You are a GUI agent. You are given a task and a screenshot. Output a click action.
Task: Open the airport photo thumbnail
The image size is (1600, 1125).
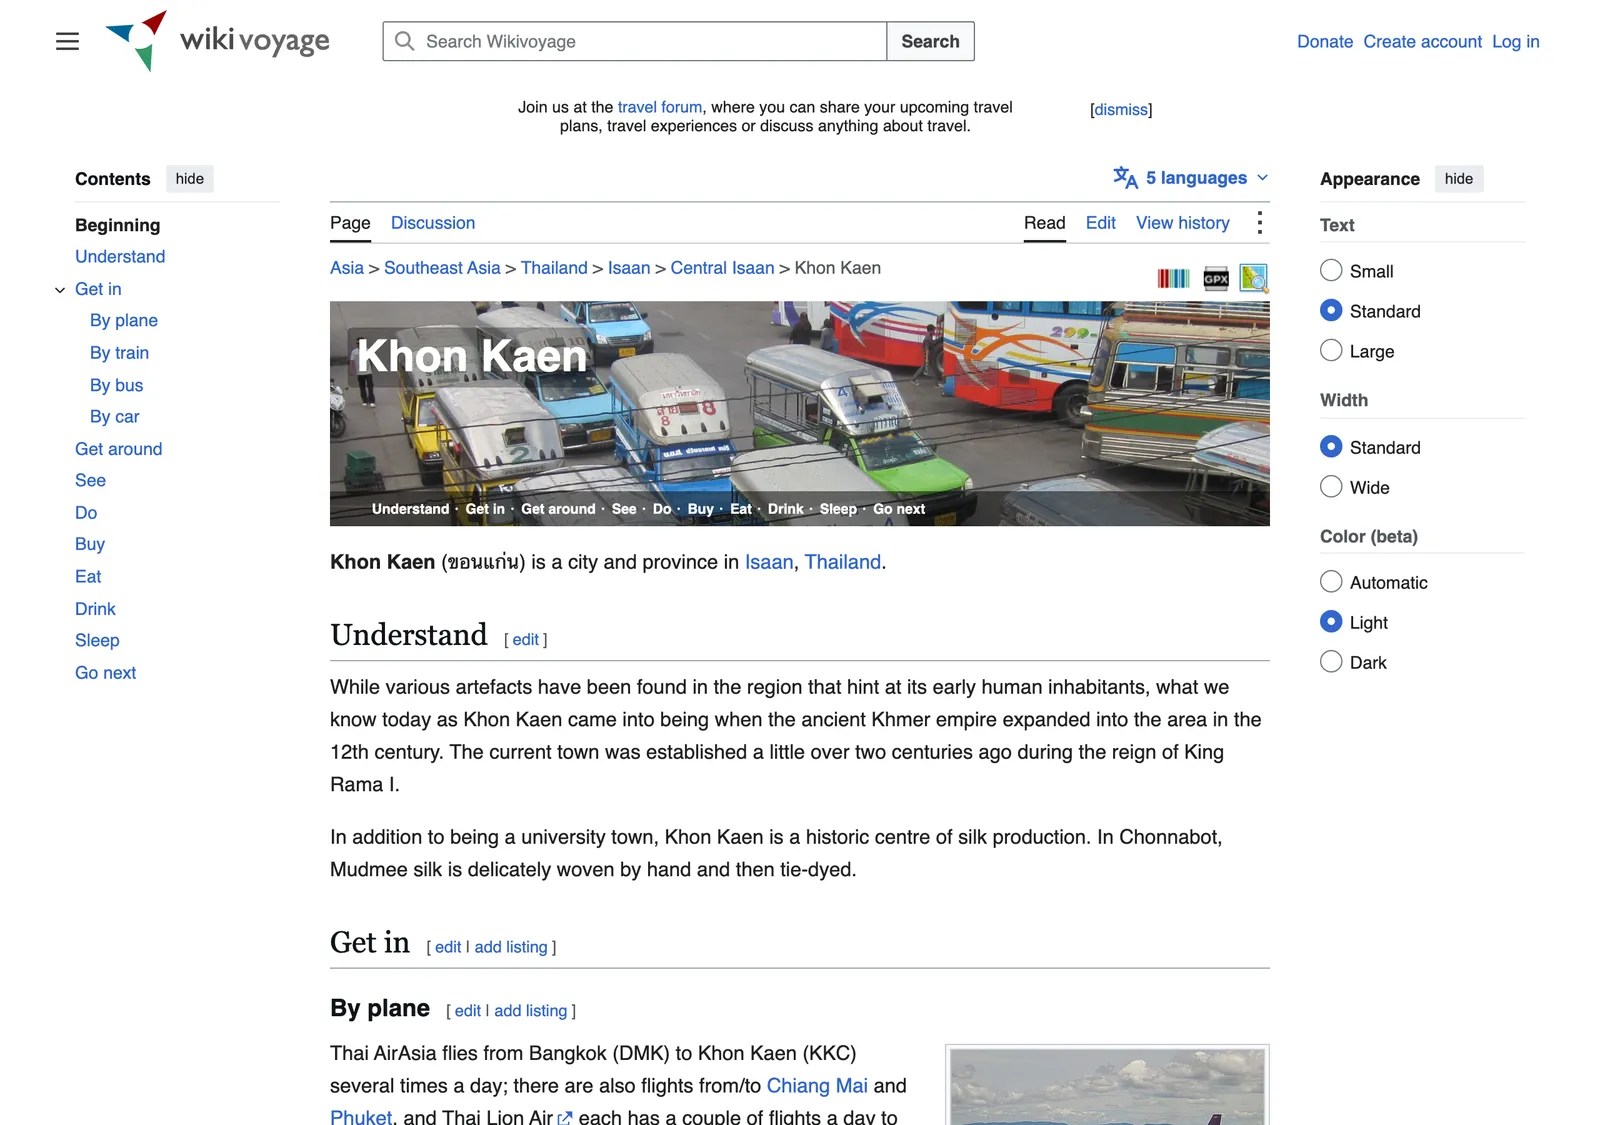click(x=1108, y=1086)
